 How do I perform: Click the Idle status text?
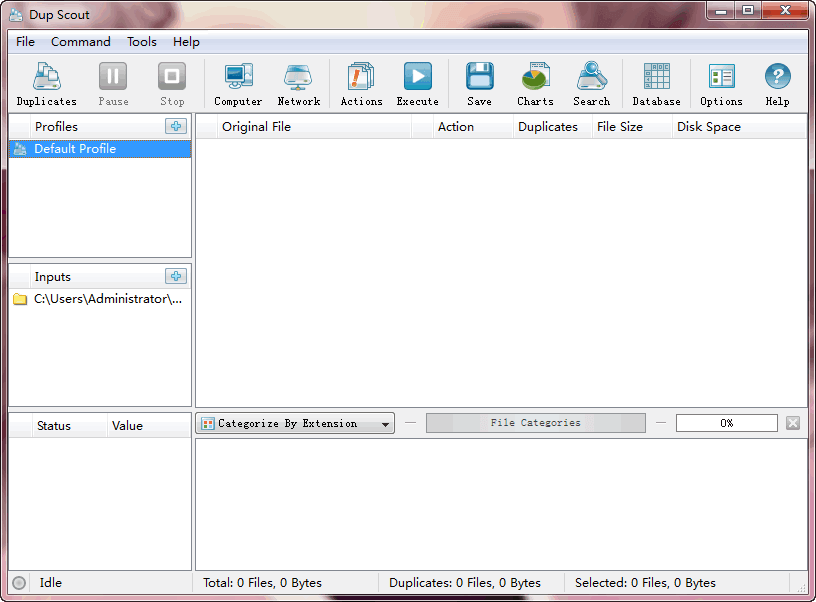tap(50, 583)
